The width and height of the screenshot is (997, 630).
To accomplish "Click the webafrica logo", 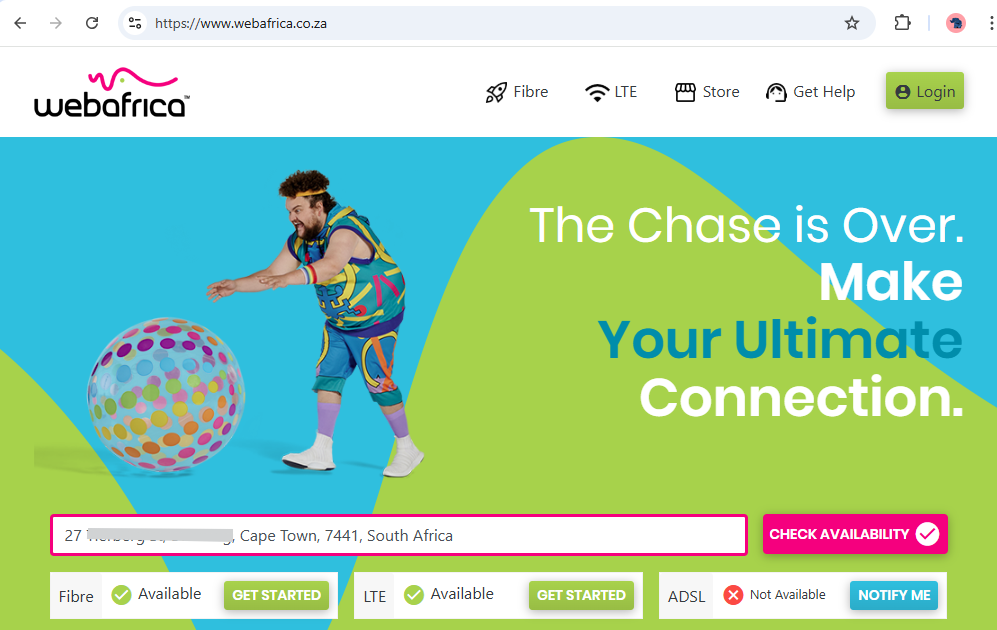I will pos(112,93).
